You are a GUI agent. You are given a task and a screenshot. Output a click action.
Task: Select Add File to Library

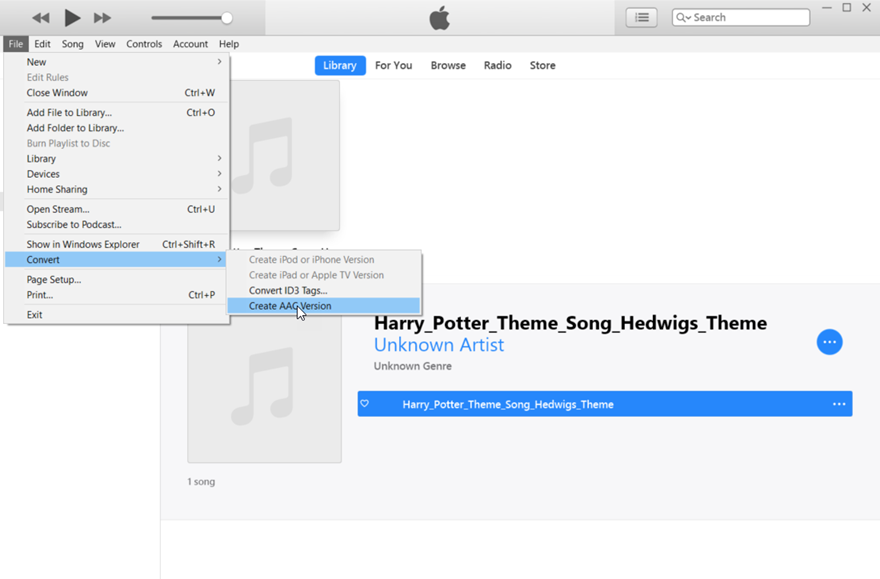pyautogui.click(x=117, y=112)
